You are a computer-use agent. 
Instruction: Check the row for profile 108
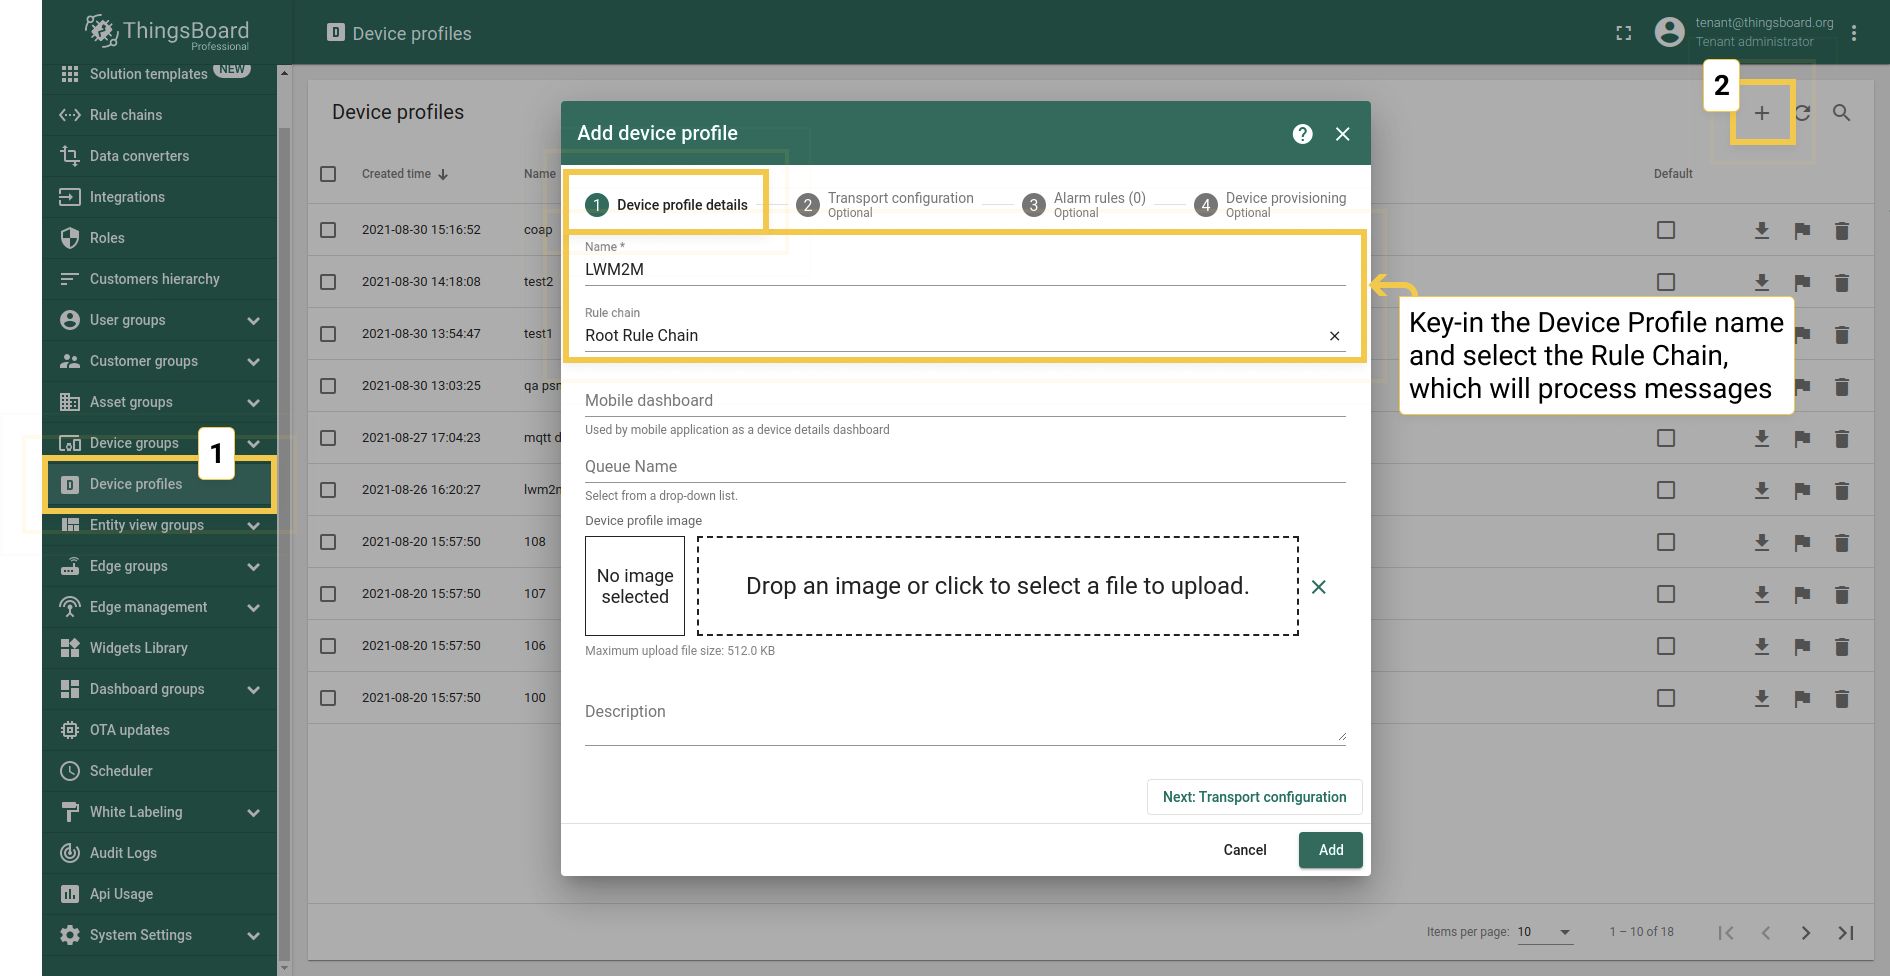(328, 542)
